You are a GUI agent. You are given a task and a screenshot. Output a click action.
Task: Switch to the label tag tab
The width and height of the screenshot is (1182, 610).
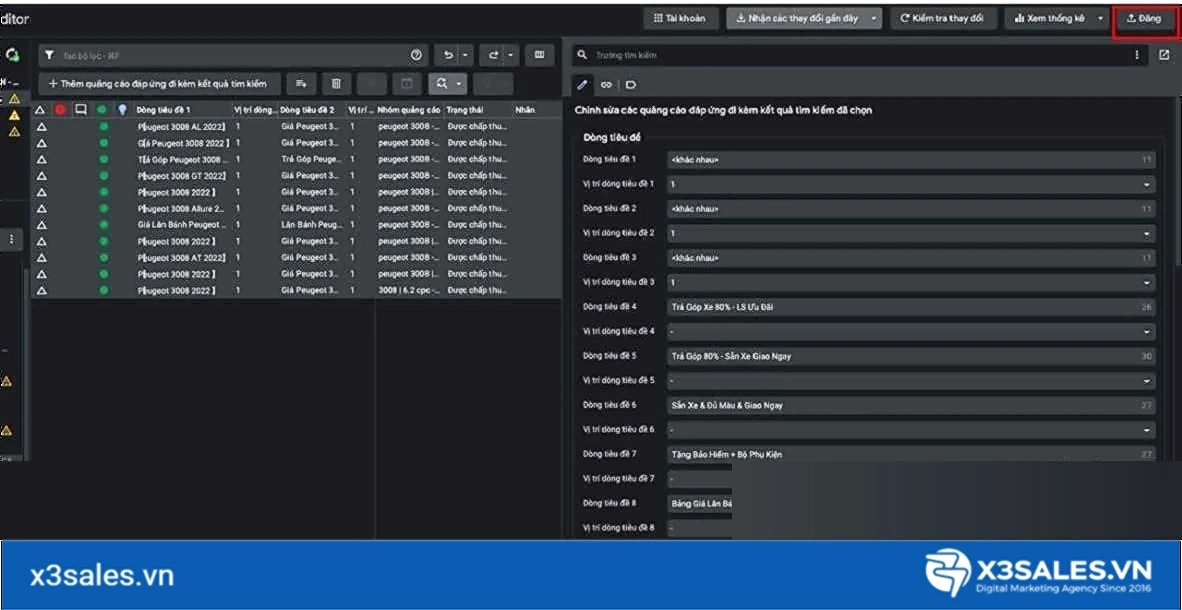[630, 84]
